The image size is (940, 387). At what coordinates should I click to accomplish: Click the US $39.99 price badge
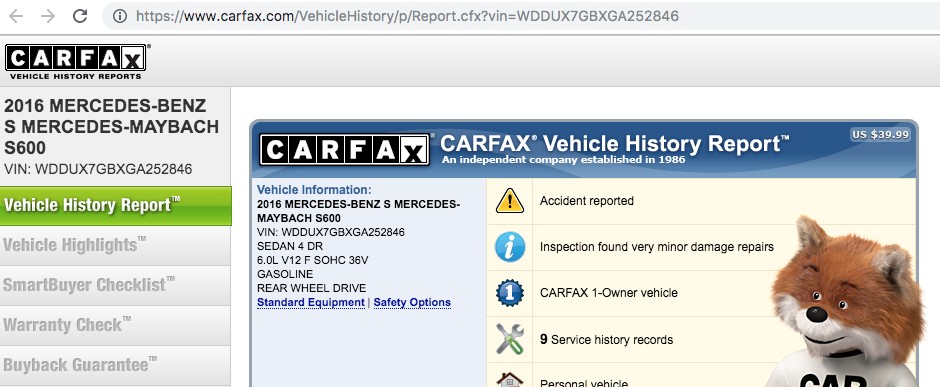[x=880, y=135]
